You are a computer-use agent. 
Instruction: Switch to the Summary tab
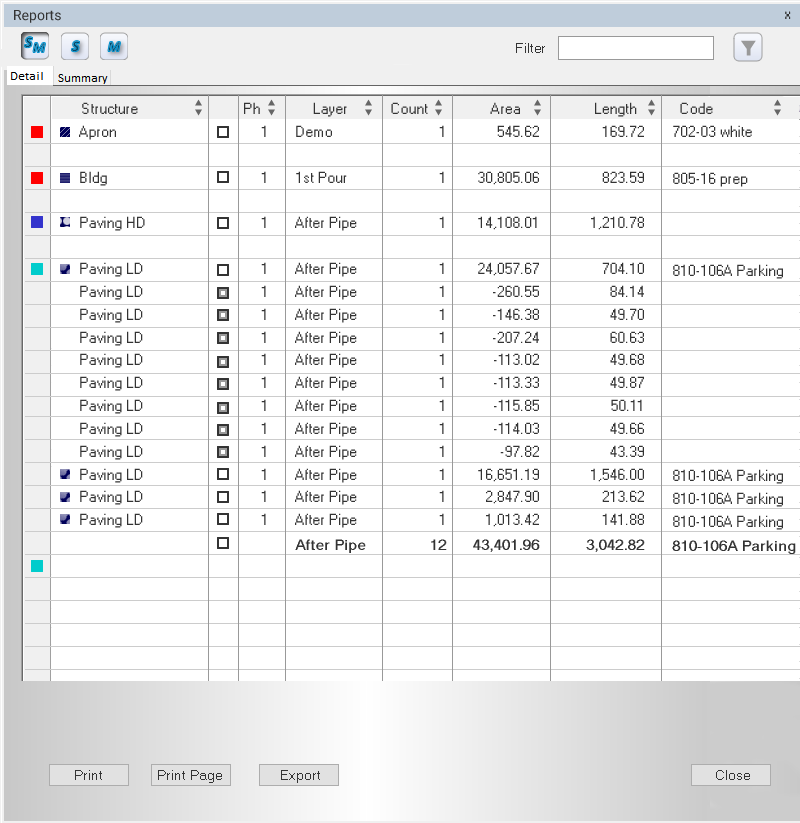click(x=82, y=78)
